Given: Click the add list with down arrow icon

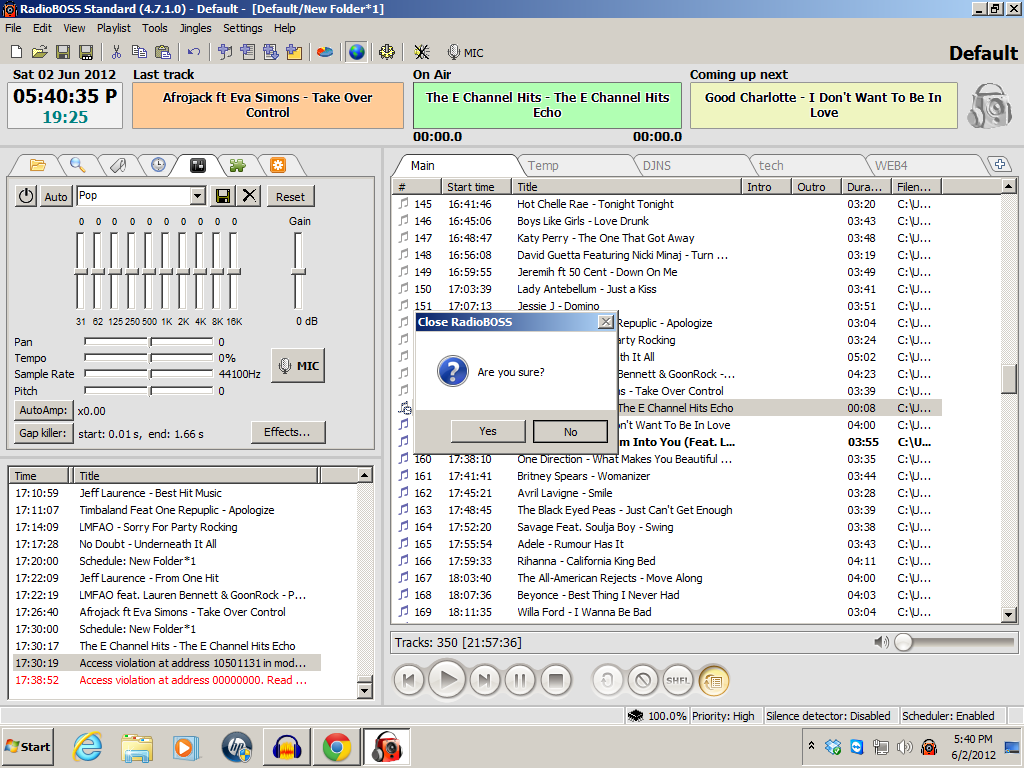Looking at the screenshot, I should pos(270,52).
